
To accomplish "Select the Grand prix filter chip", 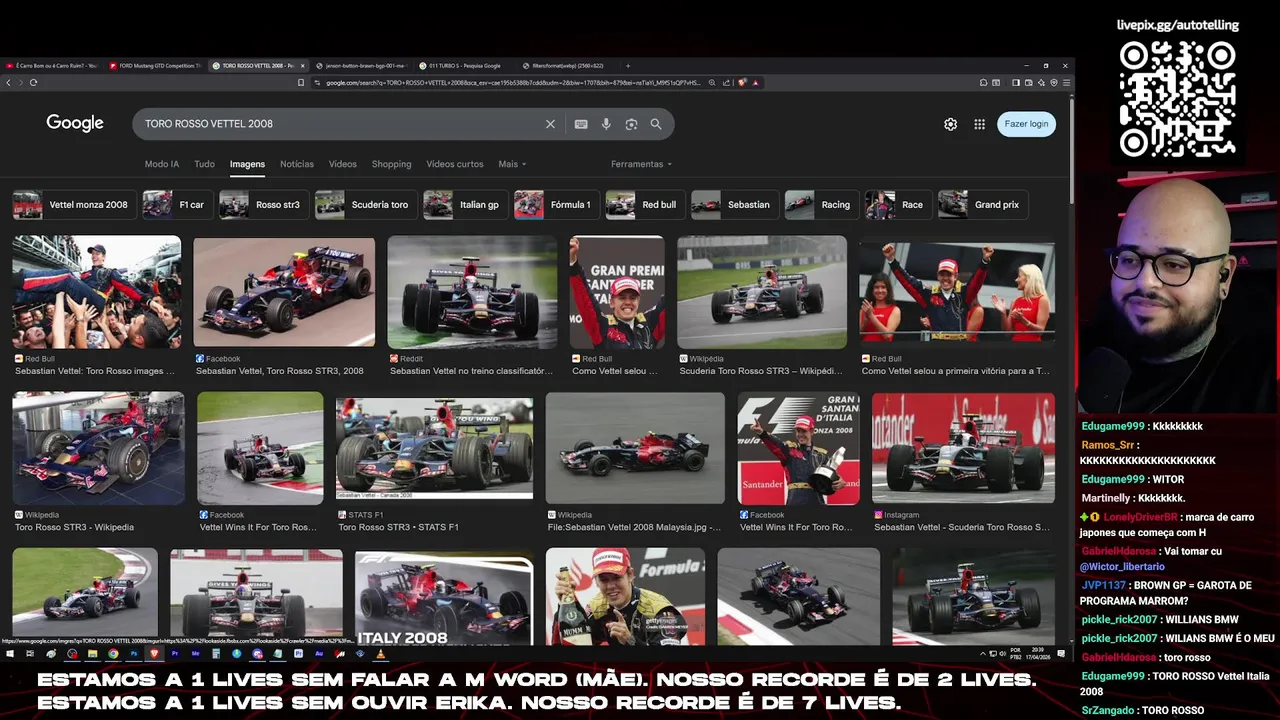I will pyautogui.click(x=982, y=205).
